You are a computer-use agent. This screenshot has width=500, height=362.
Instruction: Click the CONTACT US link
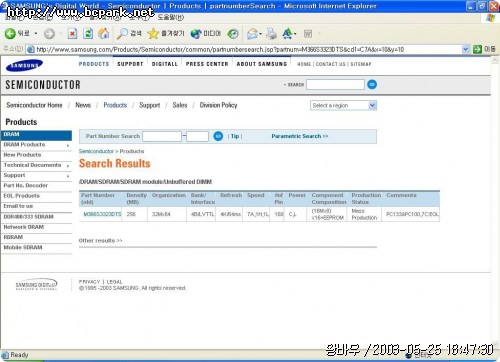click(330, 64)
